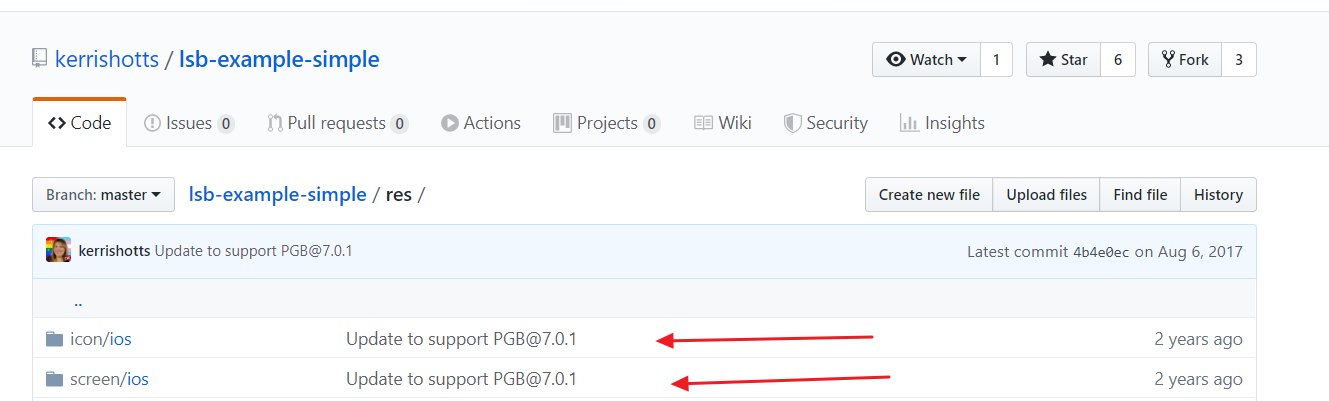Click the Upload files button
This screenshot has height=401, width=1329.
click(1047, 195)
